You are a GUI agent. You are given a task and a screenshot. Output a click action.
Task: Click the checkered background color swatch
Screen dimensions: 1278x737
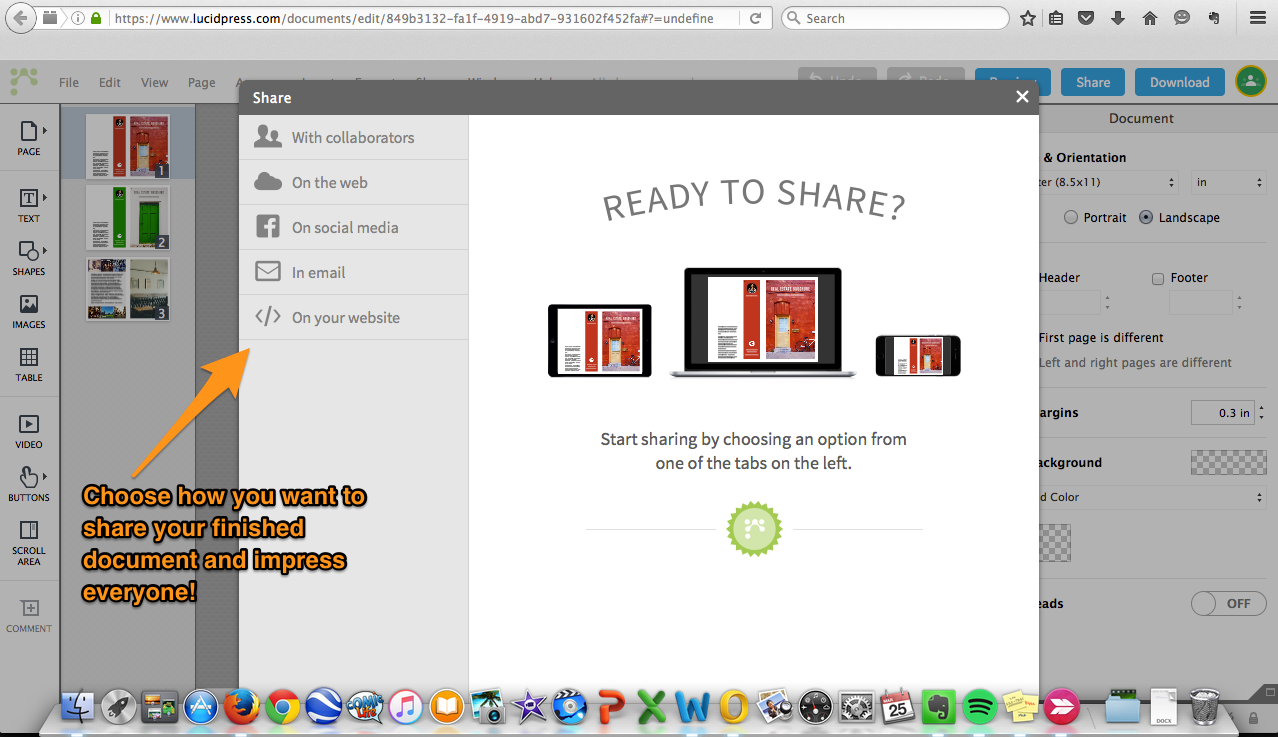point(1227,463)
